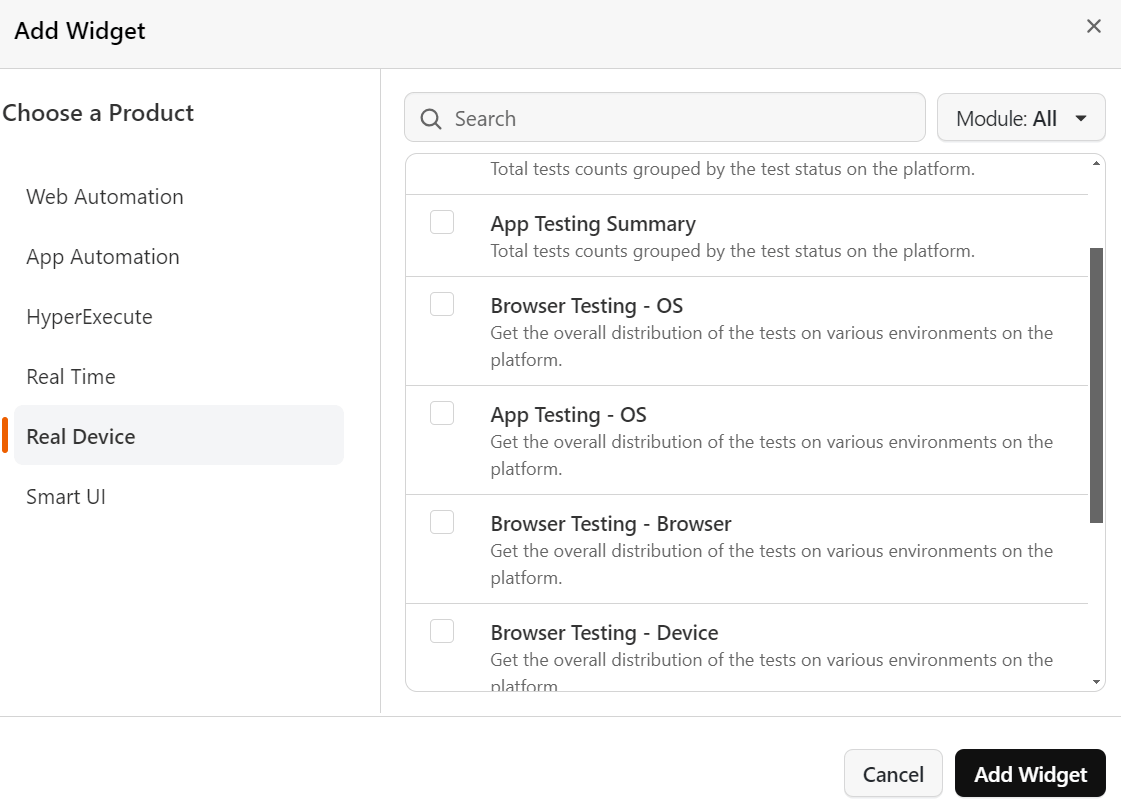Viewport: 1121px width, 812px height.
Task: Select the Real Device product
Action: coord(81,437)
